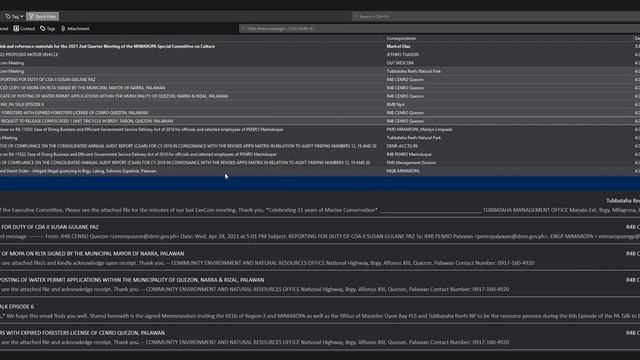Viewport: 640px width, 360px height.
Task: Open REQUEST TO RELEASE CONFISCATED TRICYCLE message
Action: point(320,121)
